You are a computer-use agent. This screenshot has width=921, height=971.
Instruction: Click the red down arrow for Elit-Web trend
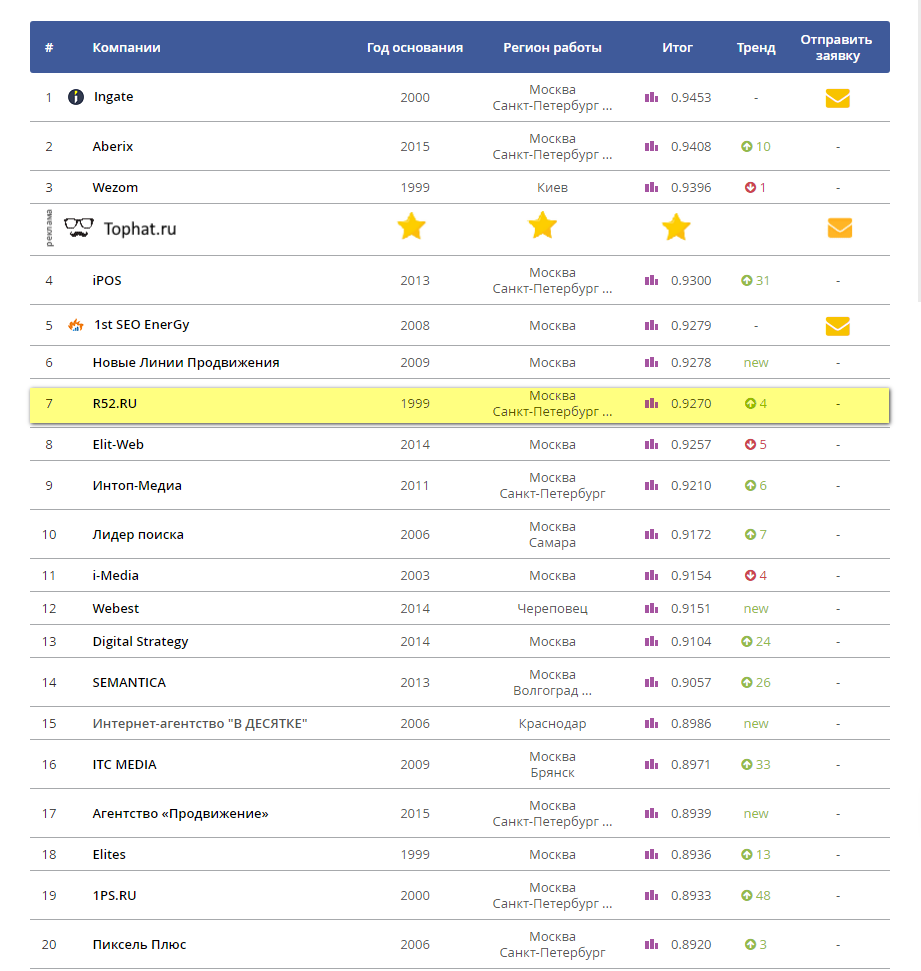(750, 445)
